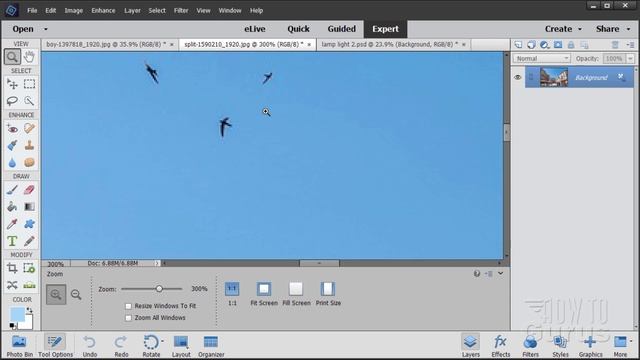Image resolution: width=640 pixels, height=360 pixels.
Task: Select the Hand tool
Action: (x=29, y=57)
